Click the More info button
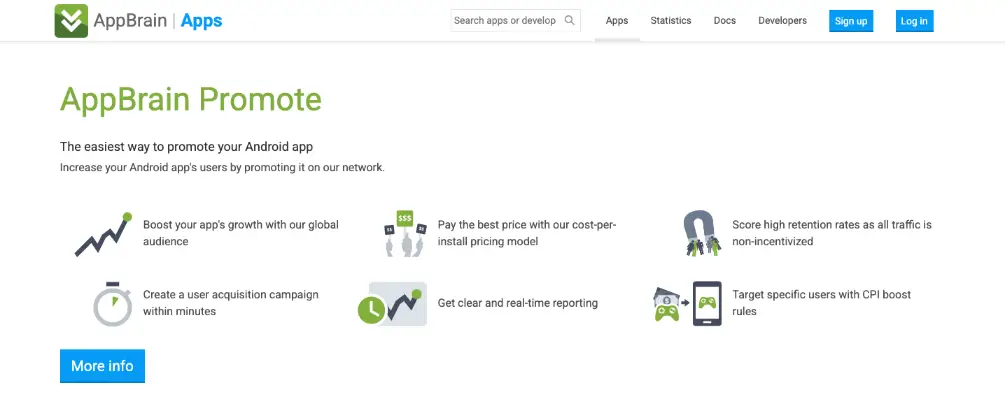The height and width of the screenshot is (406, 1005). (103, 366)
